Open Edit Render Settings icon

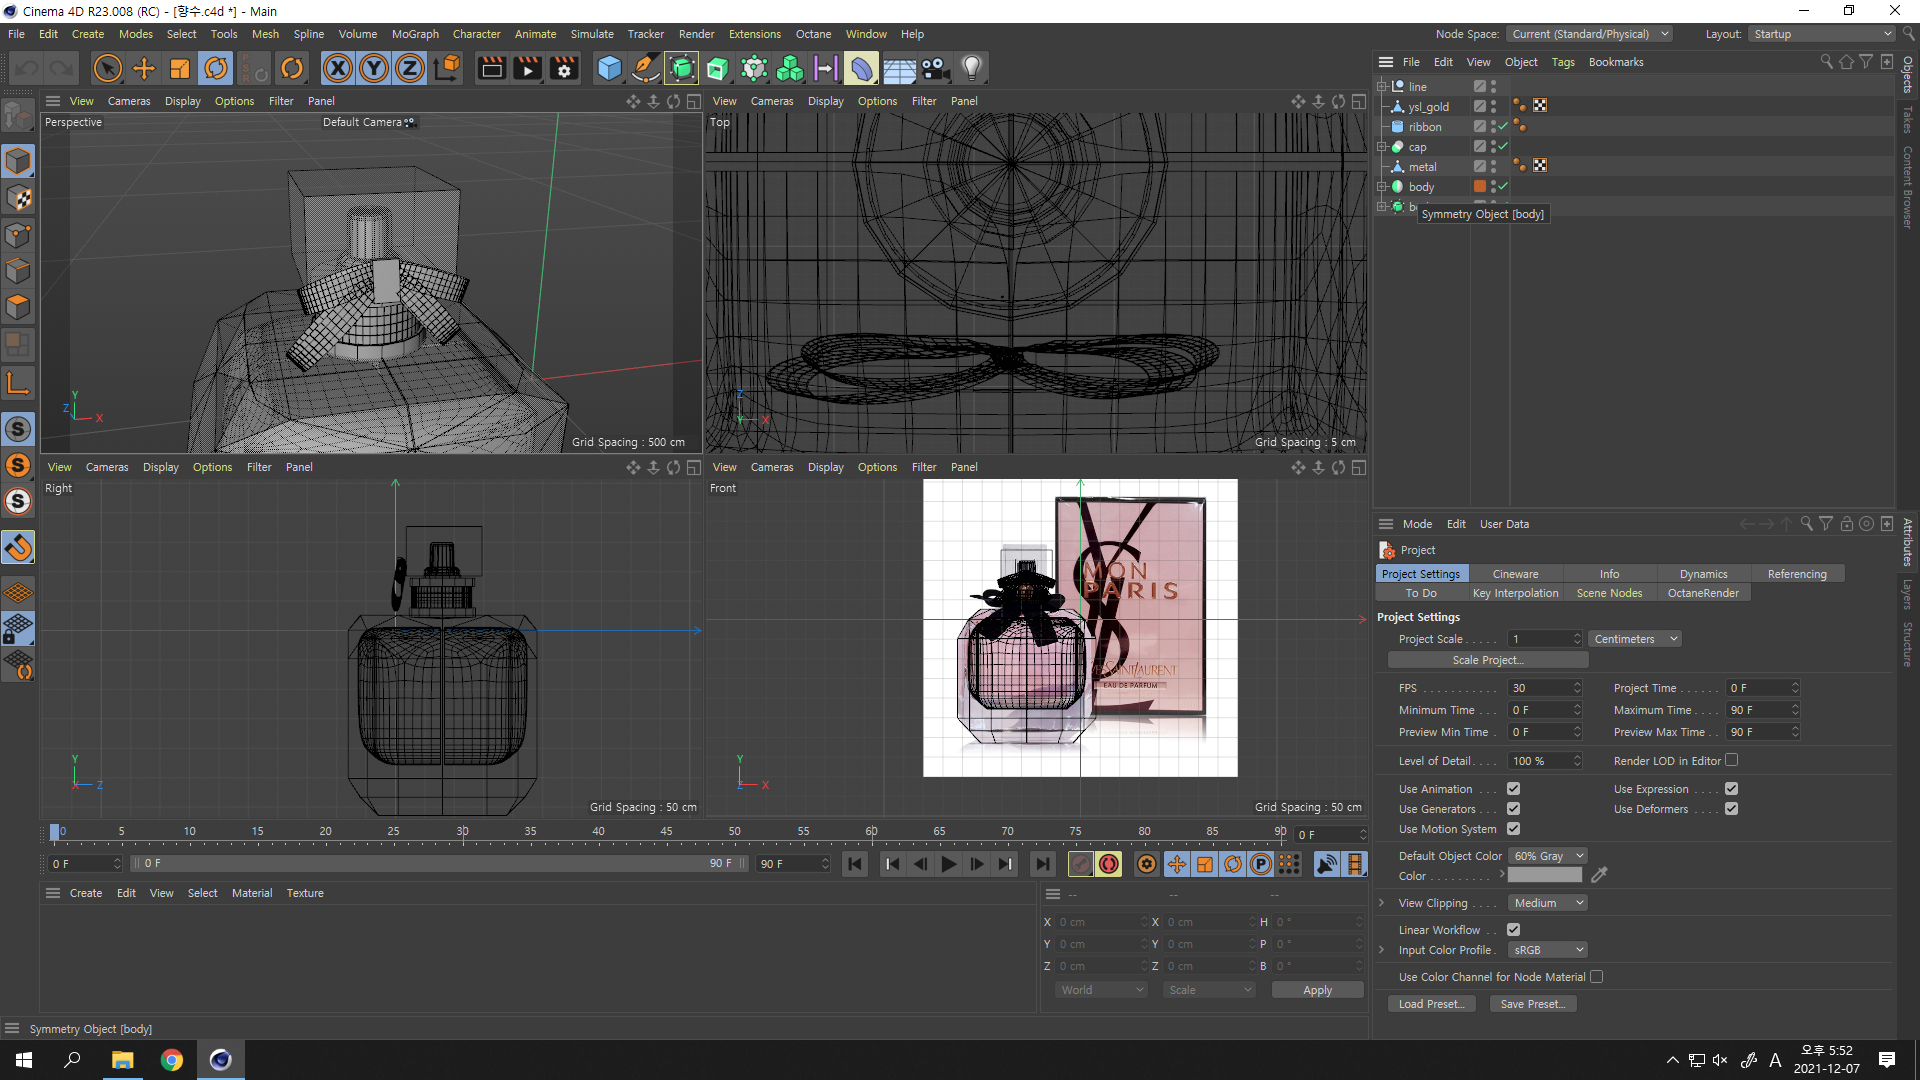pos(565,68)
